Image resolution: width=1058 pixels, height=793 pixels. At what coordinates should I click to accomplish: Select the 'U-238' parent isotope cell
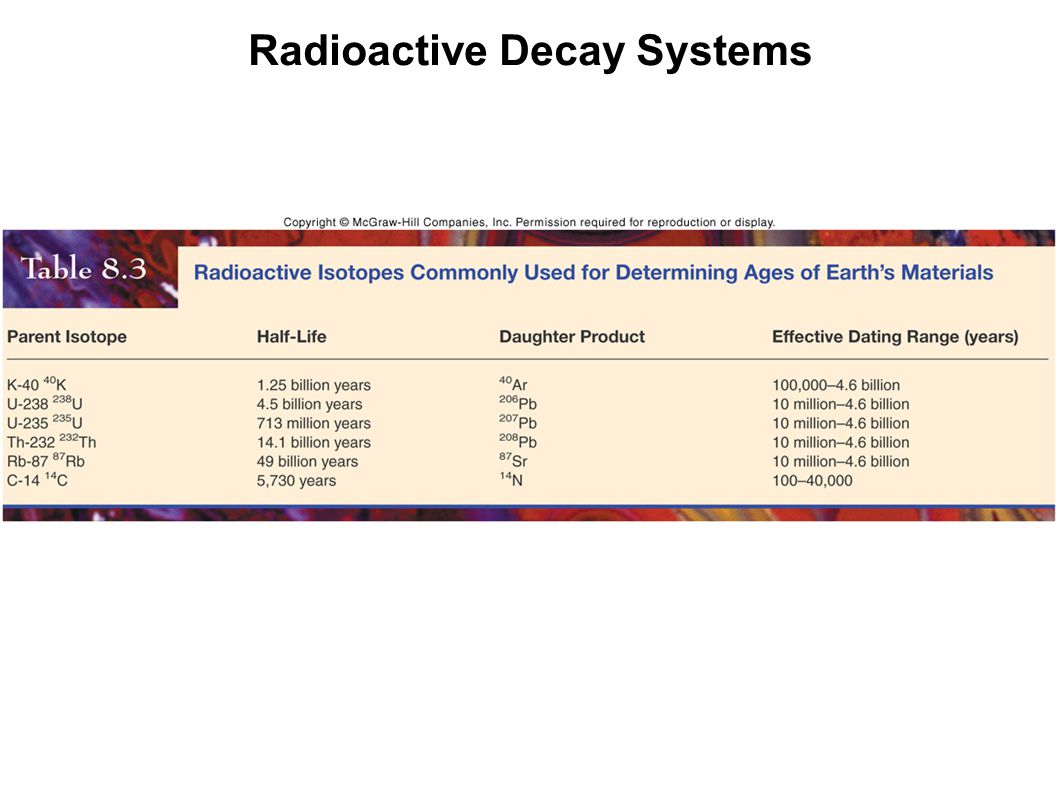coord(45,404)
